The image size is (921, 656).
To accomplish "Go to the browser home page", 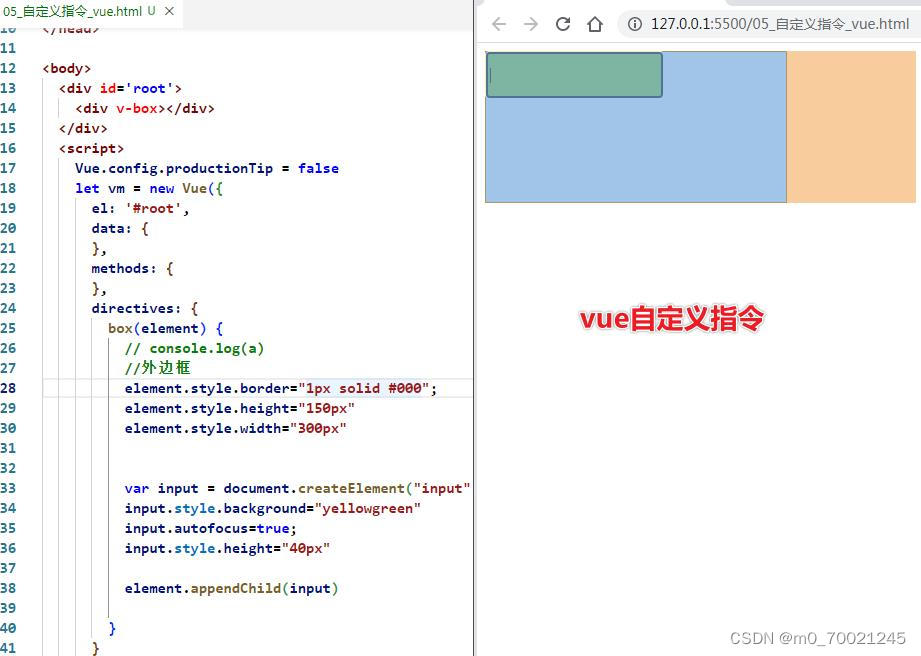I will tap(595, 24).
